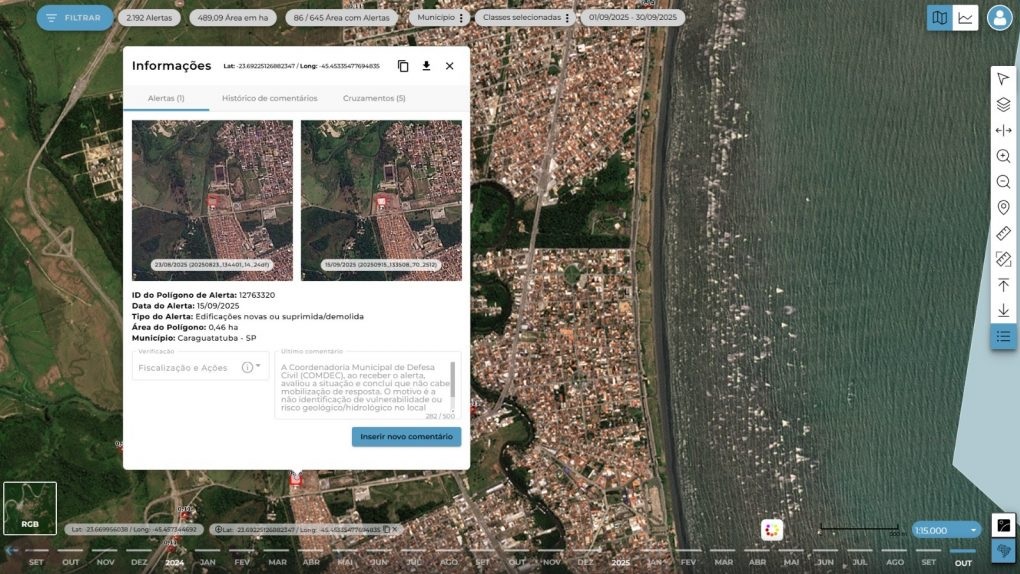Download the alert information

(x=426, y=66)
